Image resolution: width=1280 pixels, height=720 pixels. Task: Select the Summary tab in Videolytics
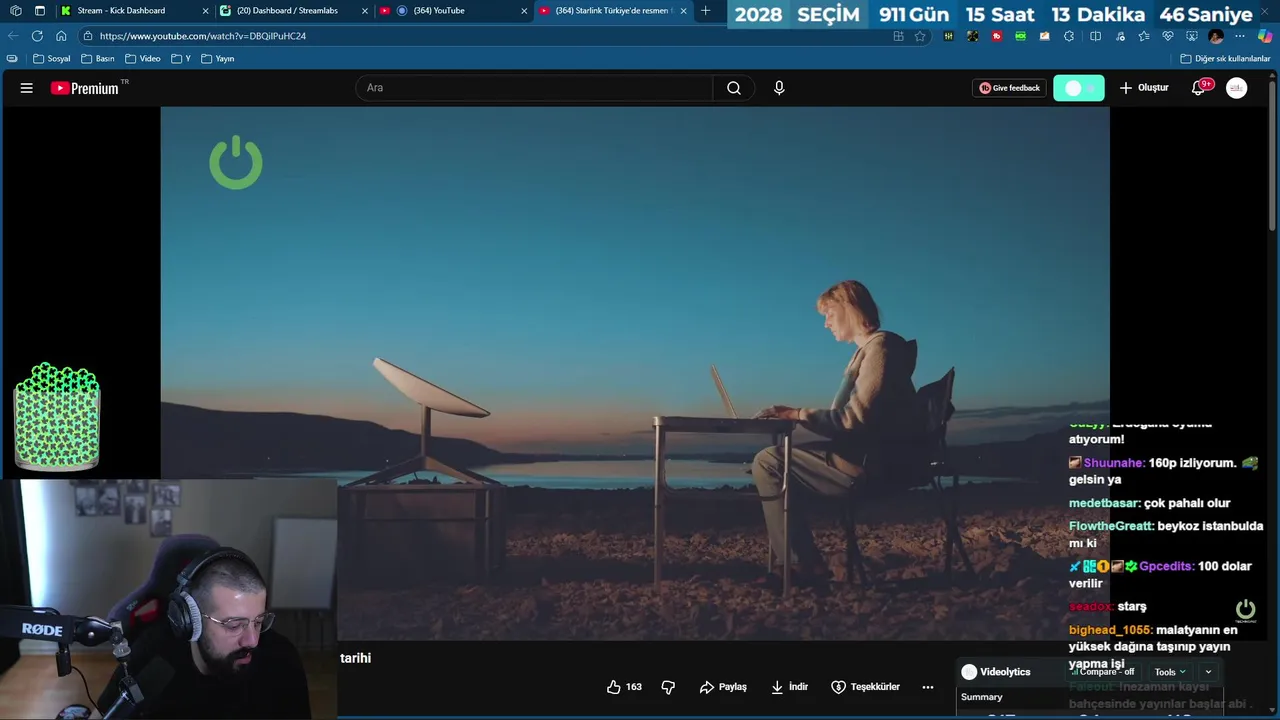coord(981,697)
